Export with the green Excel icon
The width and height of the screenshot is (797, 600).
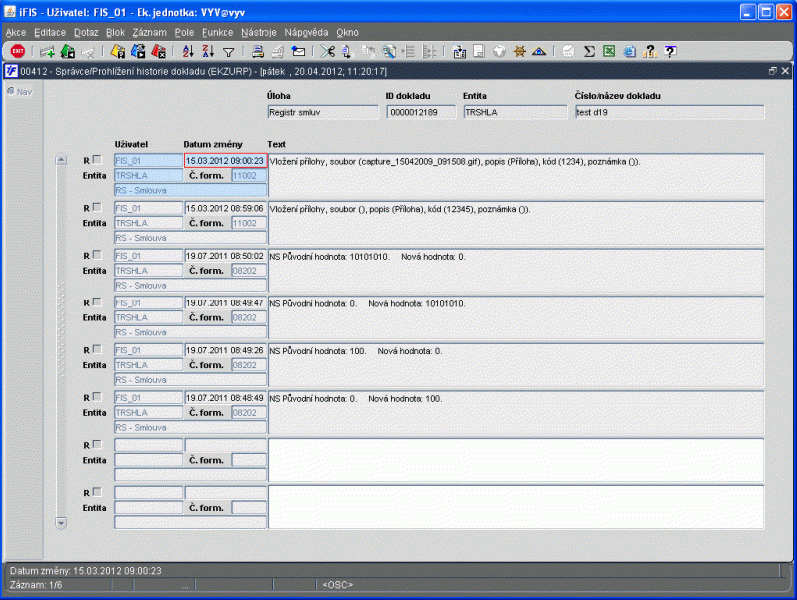(609, 51)
